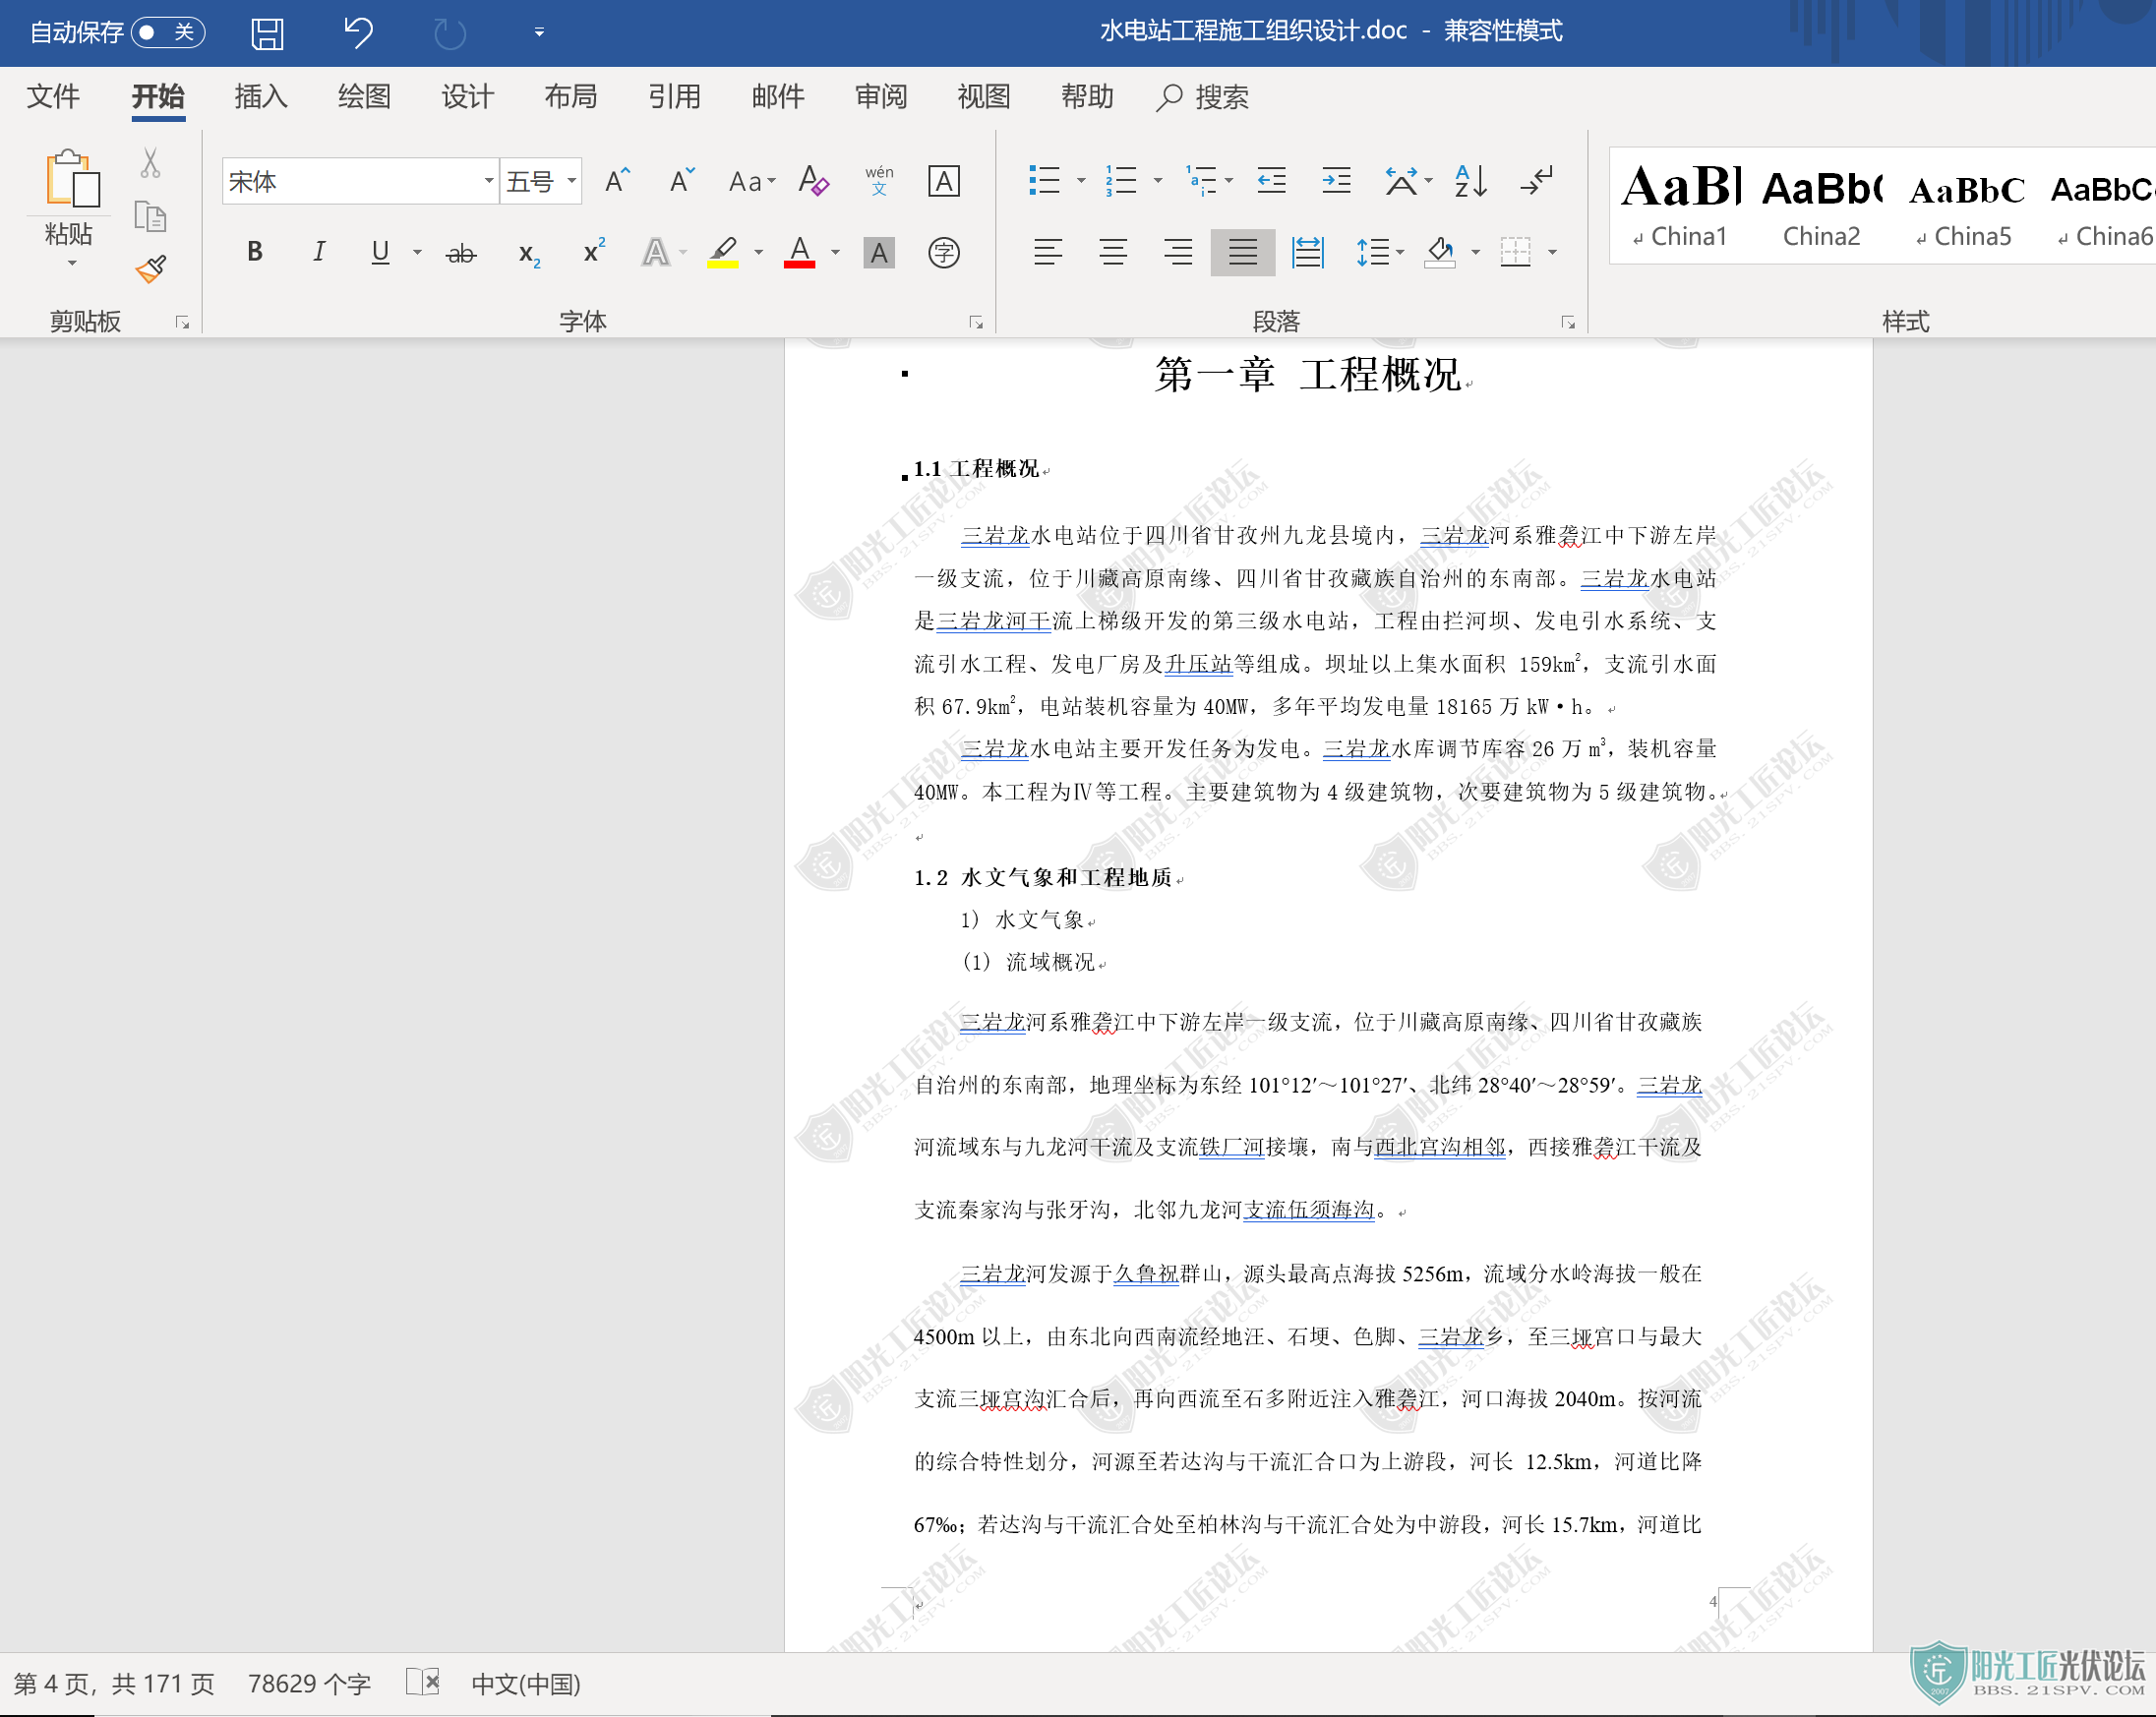Image resolution: width=2156 pixels, height=1717 pixels.
Task: Click the 搜索 search box
Action: (1202, 97)
